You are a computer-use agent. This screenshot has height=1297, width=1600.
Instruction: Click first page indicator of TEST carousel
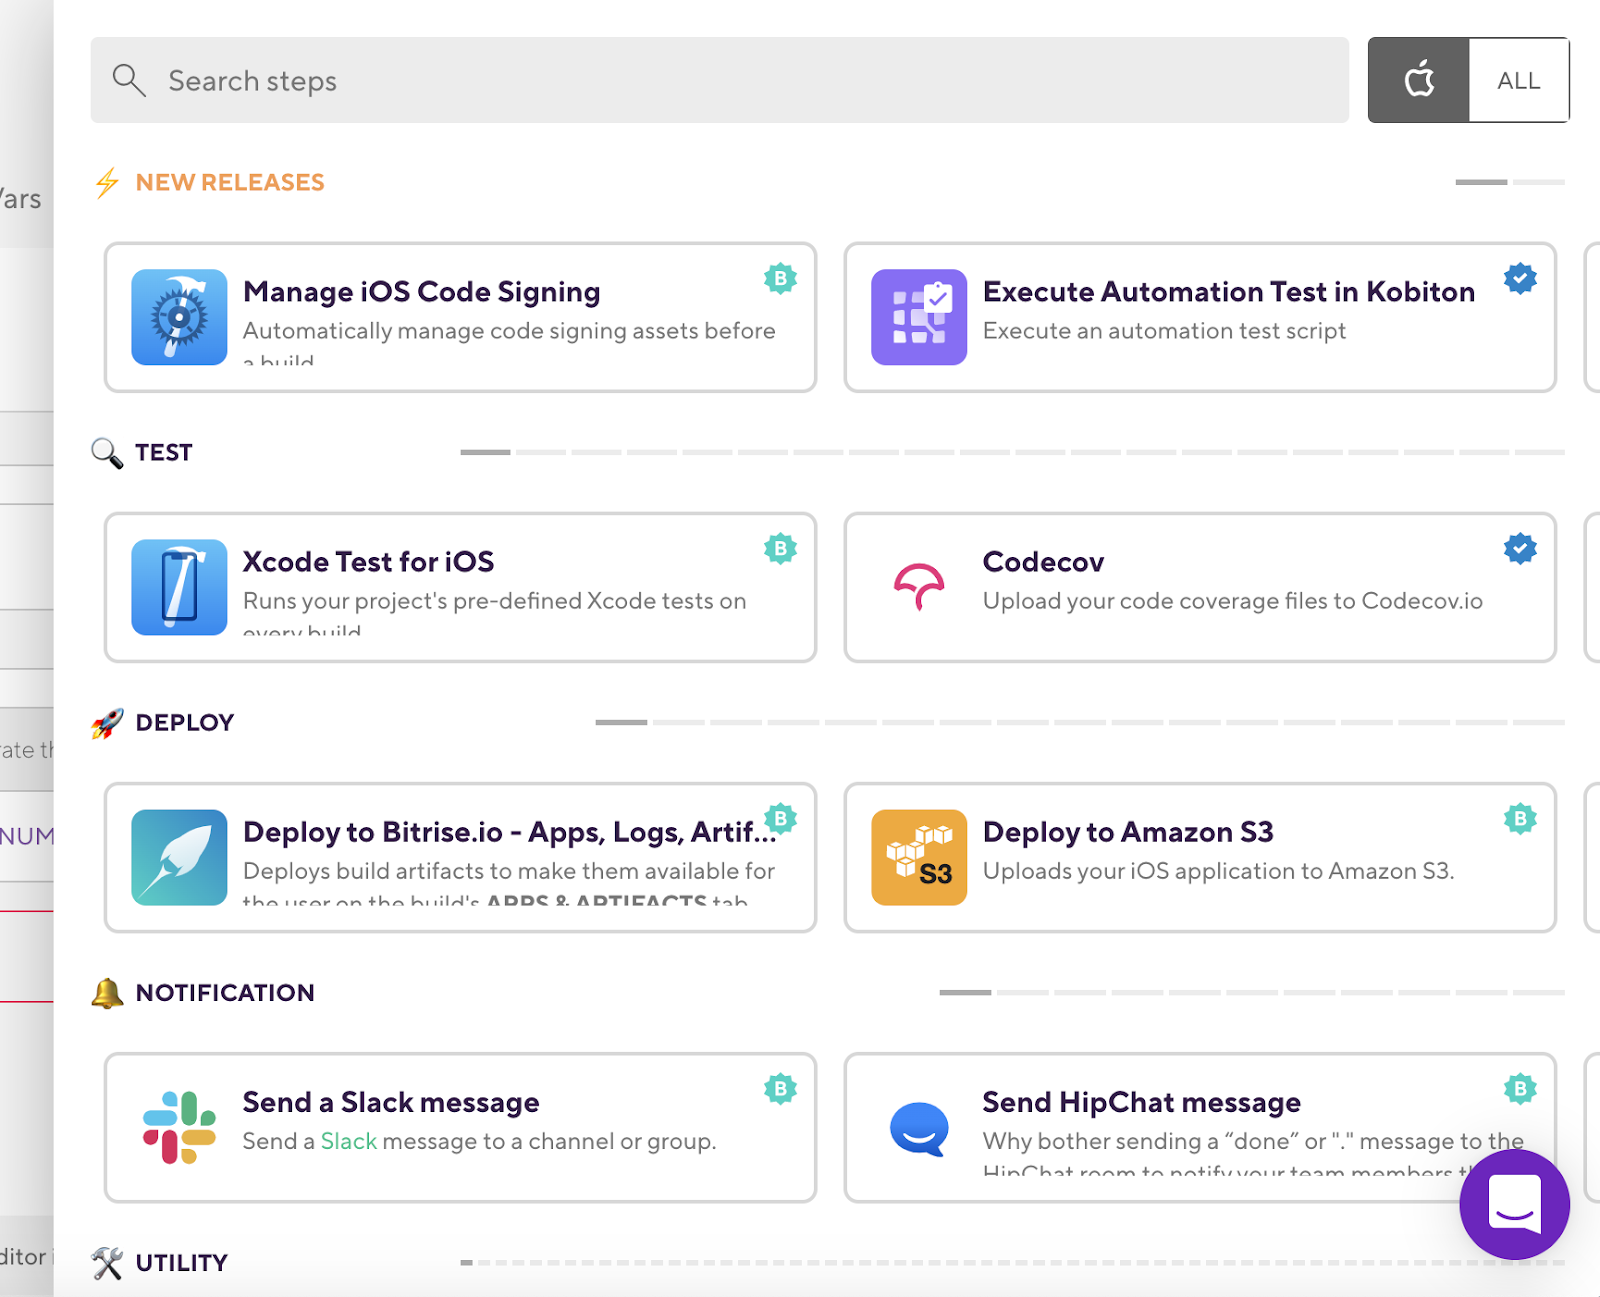(x=485, y=452)
